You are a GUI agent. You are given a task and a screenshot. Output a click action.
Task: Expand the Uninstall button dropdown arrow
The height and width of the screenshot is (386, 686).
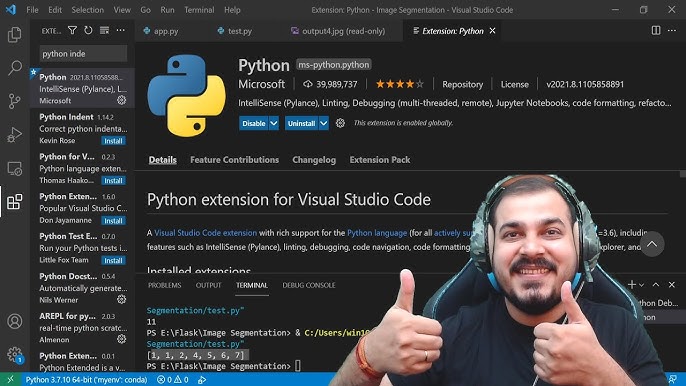click(324, 123)
